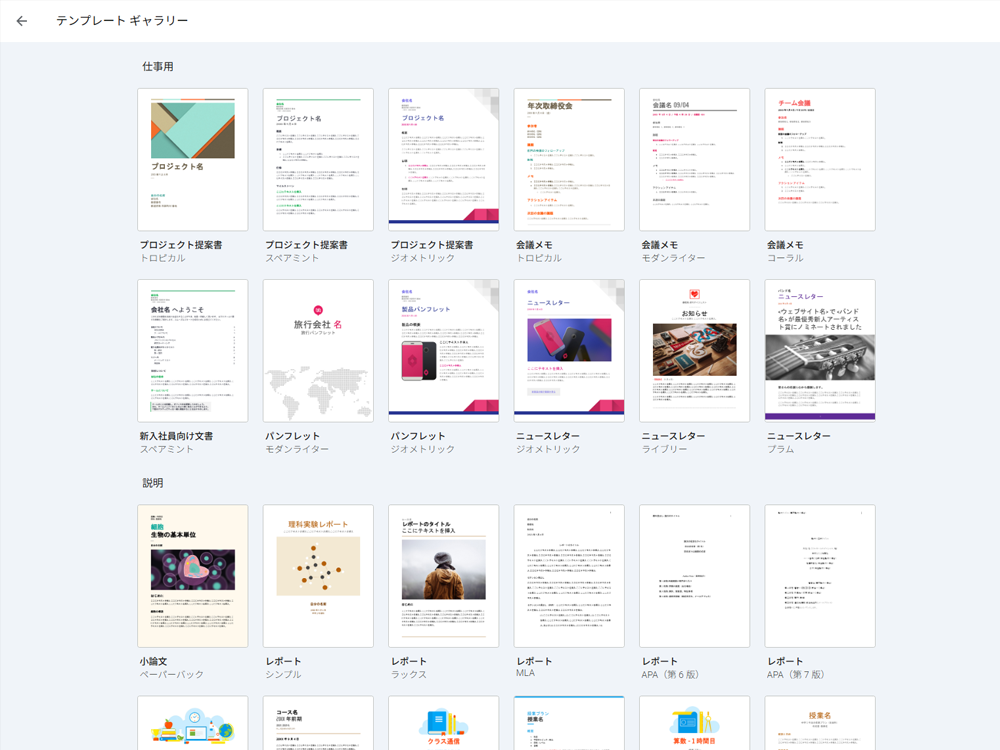The height and width of the screenshot is (750, 1000).
Task: Click the 新入社員向け文書 label
Action: [x=177, y=436]
